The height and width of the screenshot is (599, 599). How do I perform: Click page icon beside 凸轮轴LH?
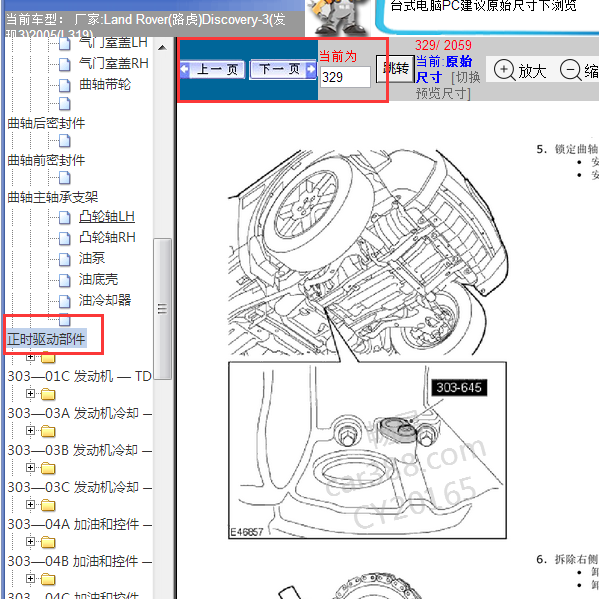65,218
